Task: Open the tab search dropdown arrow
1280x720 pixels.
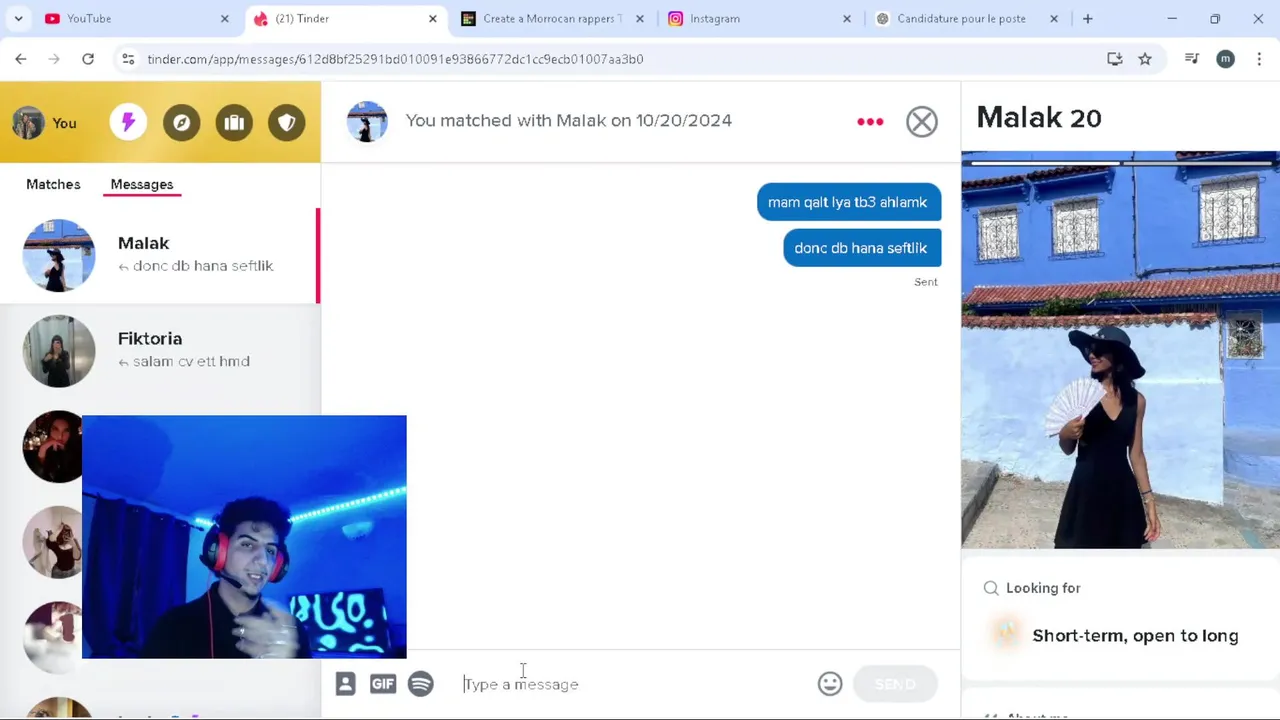Action: pyautogui.click(x=18, y=19)
